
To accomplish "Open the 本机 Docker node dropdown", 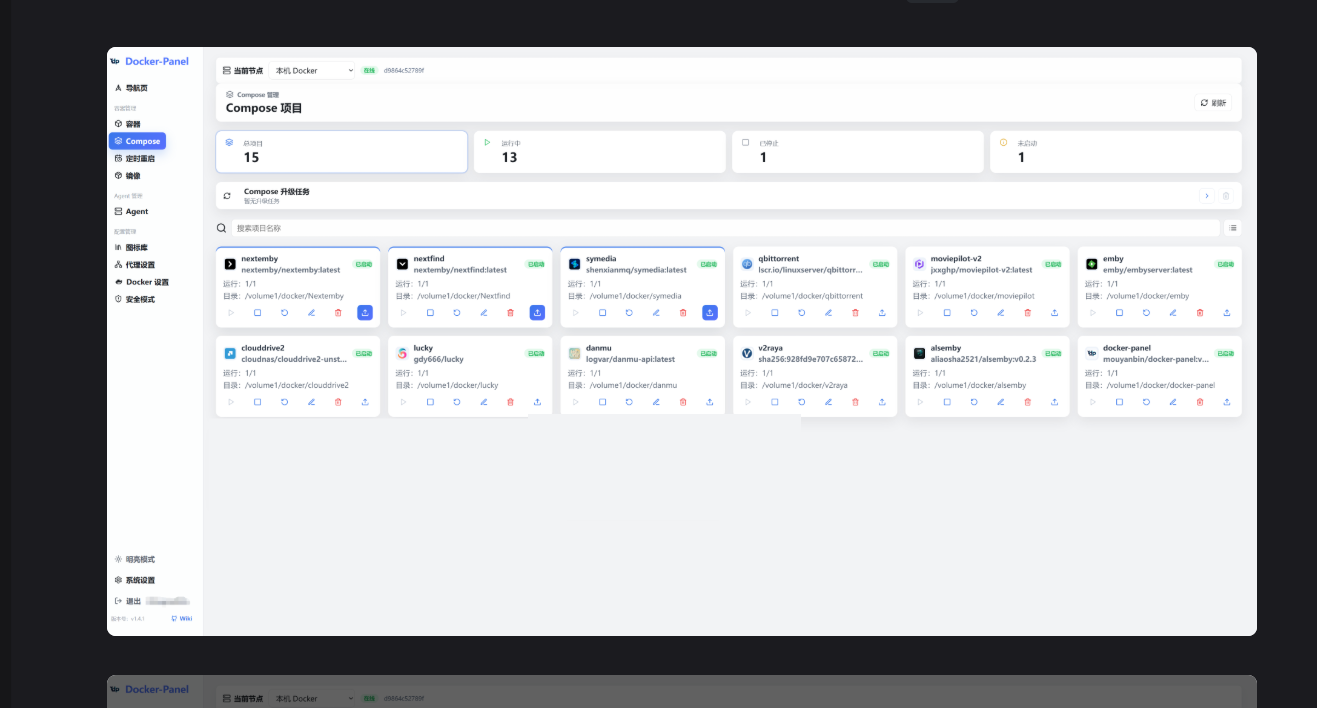I will (x=312, y=71).
